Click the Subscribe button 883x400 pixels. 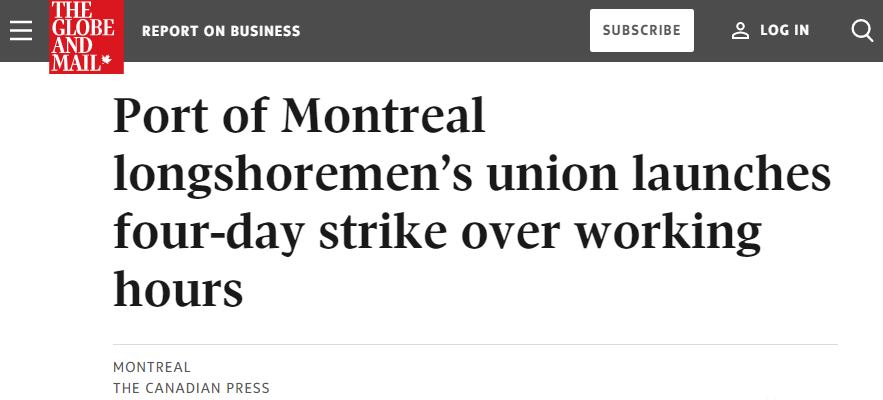[x=641, y=30]
